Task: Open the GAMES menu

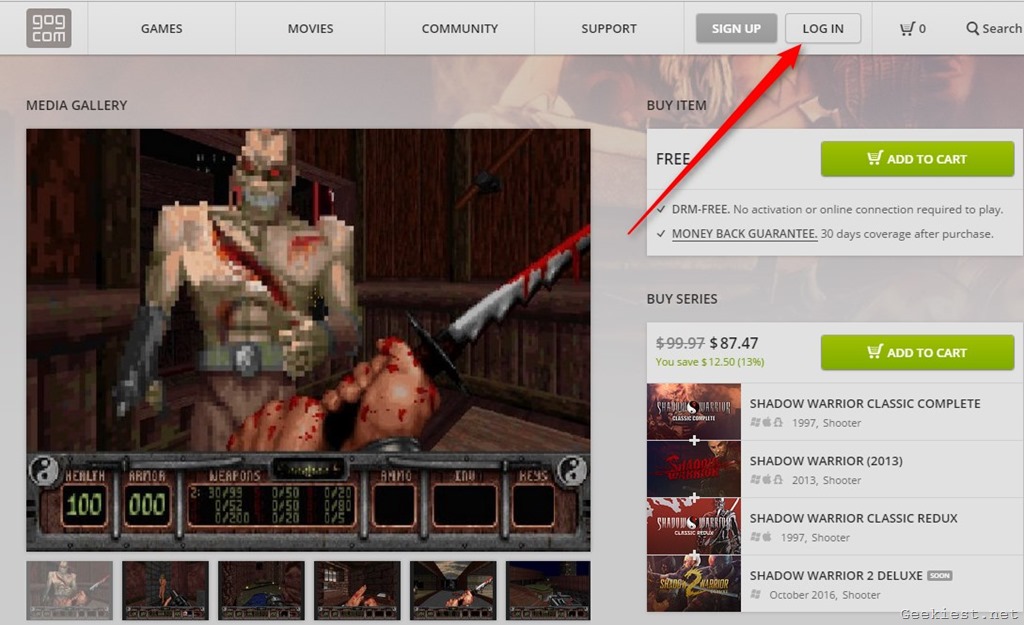Action: tap(161, 29)
